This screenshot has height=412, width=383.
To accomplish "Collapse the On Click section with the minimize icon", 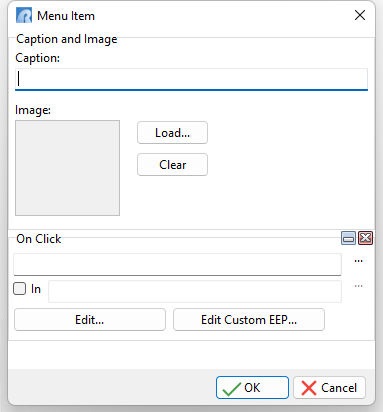I will [348, 238].
